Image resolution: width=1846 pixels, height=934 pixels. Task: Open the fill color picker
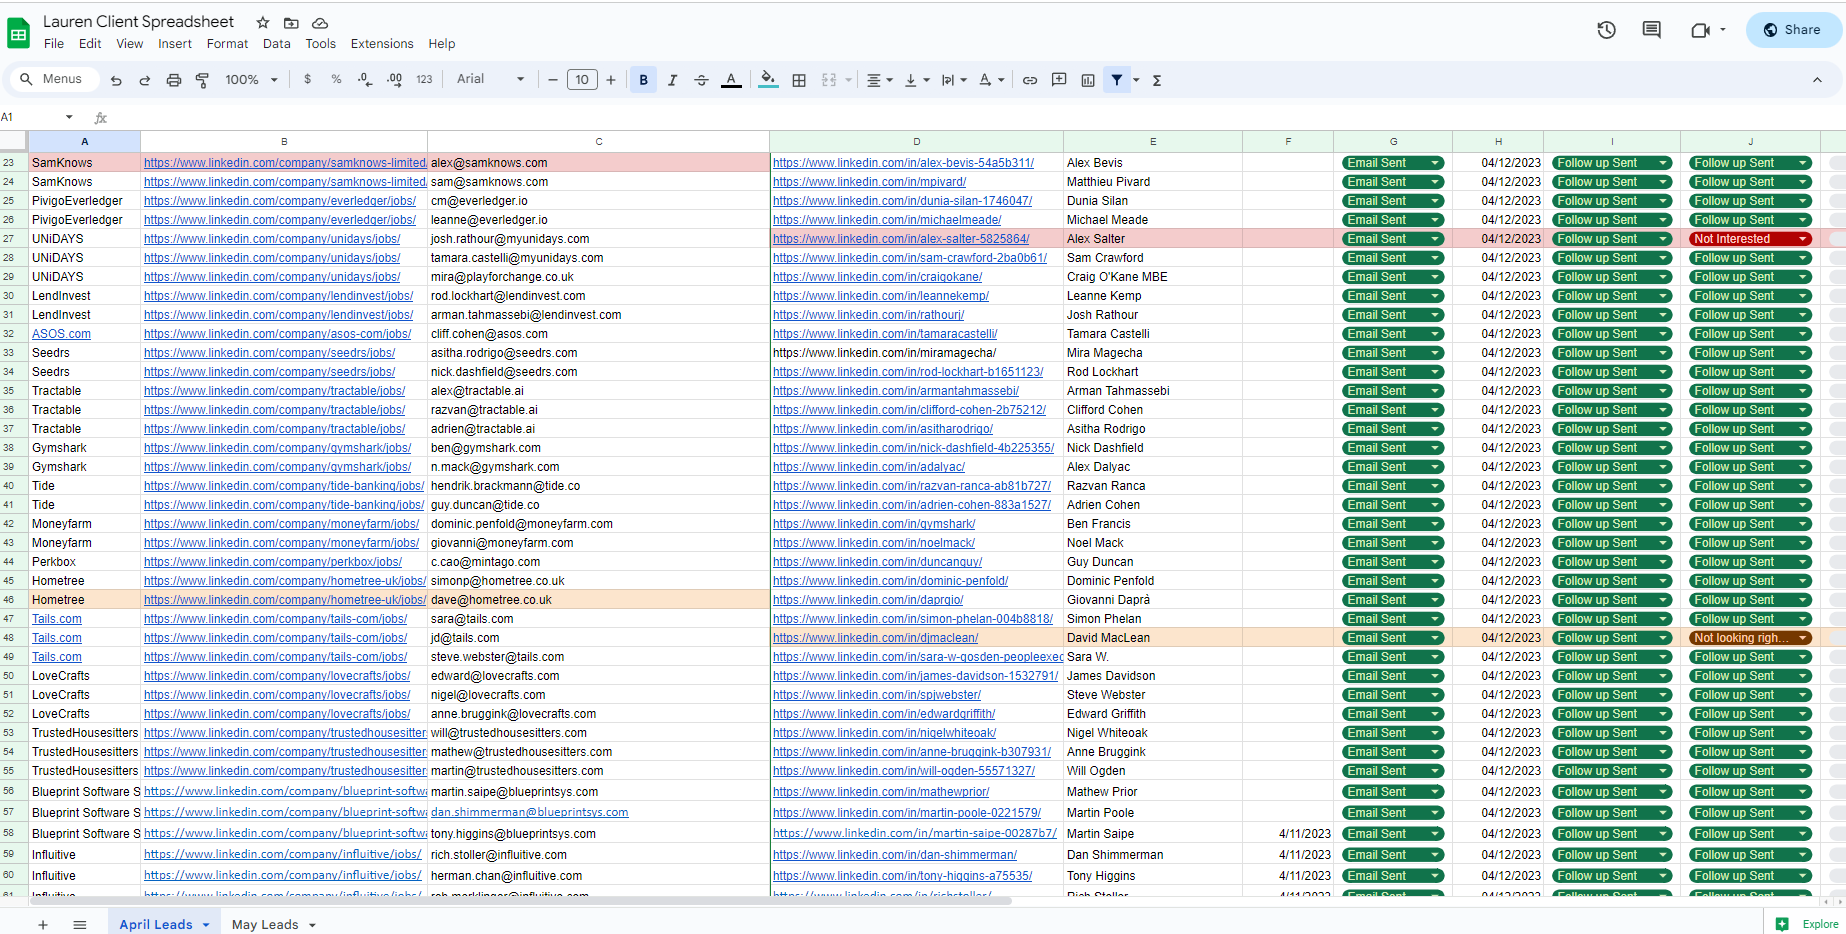[x=767, y=80]
